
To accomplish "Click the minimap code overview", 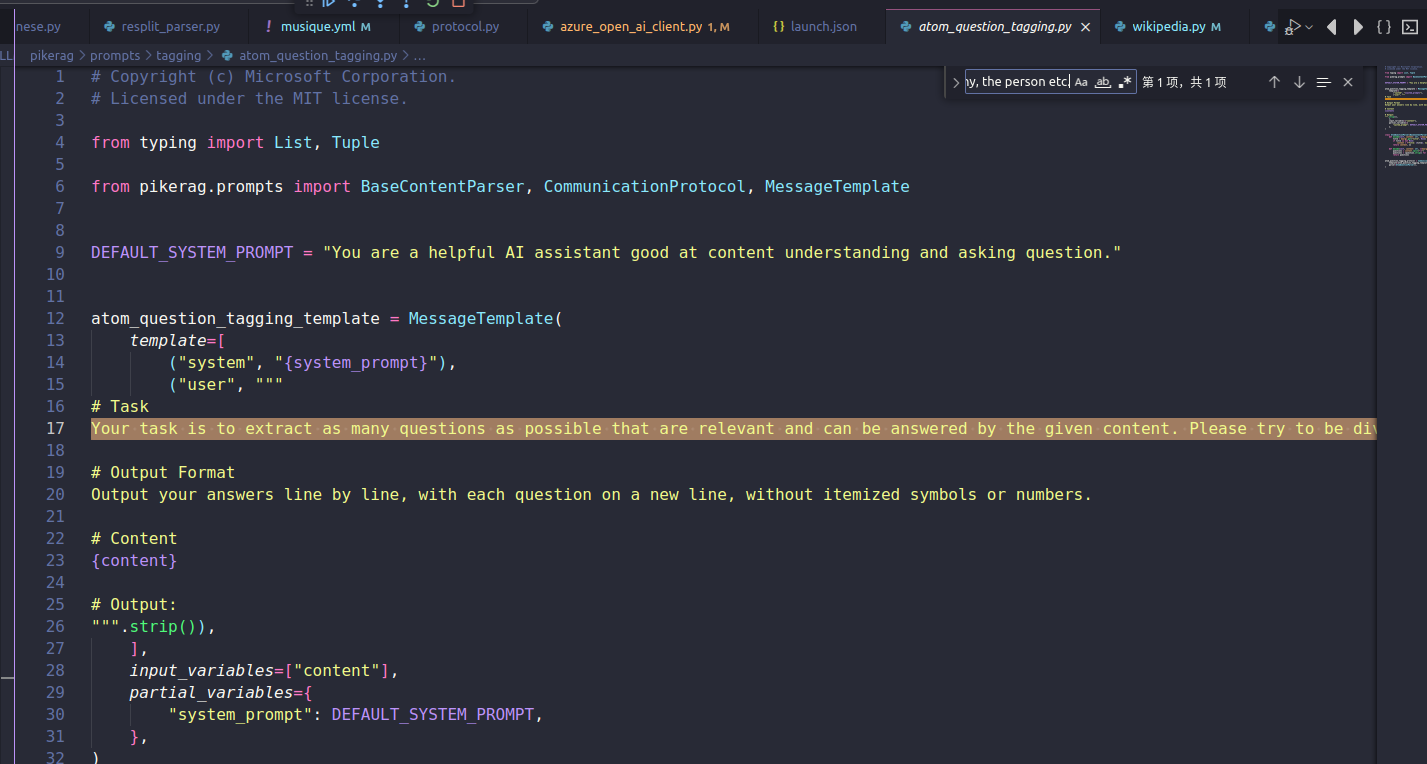I will pyautogui.click(x=1400, y=120).
